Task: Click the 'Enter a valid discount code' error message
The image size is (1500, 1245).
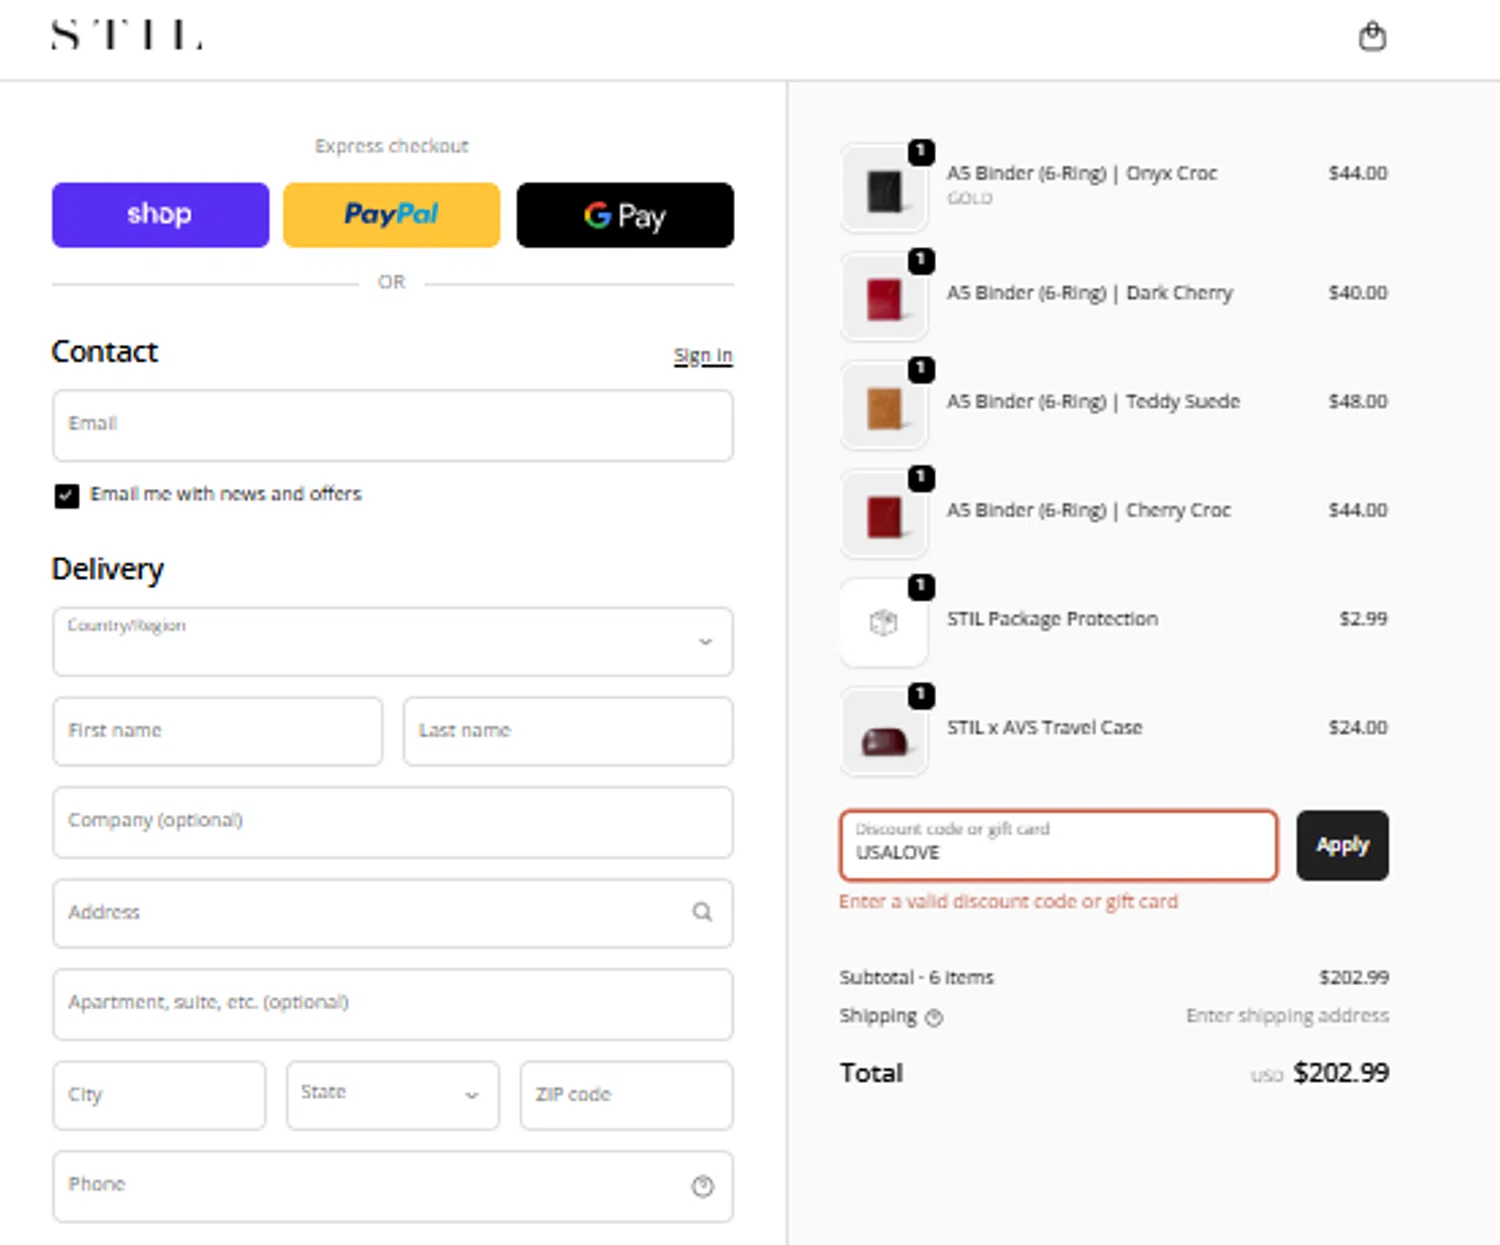Action: pyautogui.click(x=1008, y=902)
